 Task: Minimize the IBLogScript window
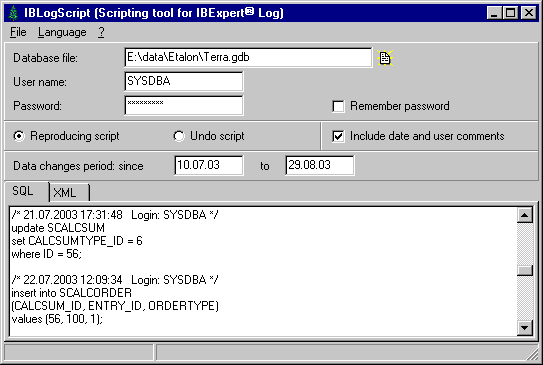pos(494,14)
